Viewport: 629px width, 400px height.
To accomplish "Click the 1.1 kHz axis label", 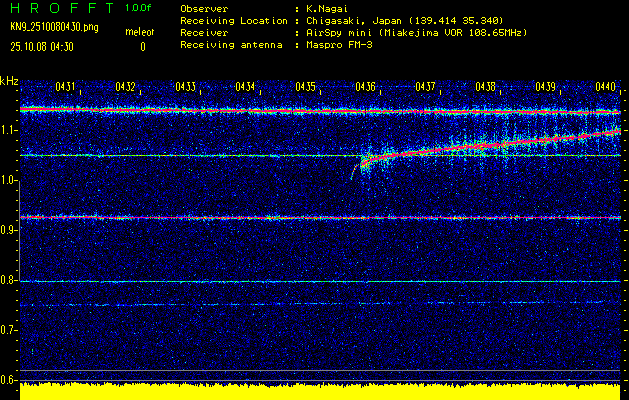I will click(x=10, y=130).
